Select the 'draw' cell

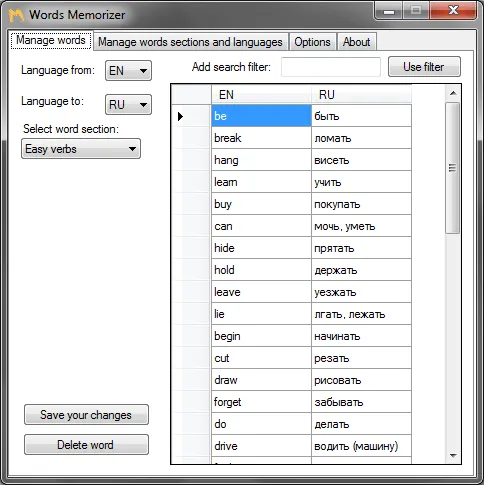click(261, 380)
